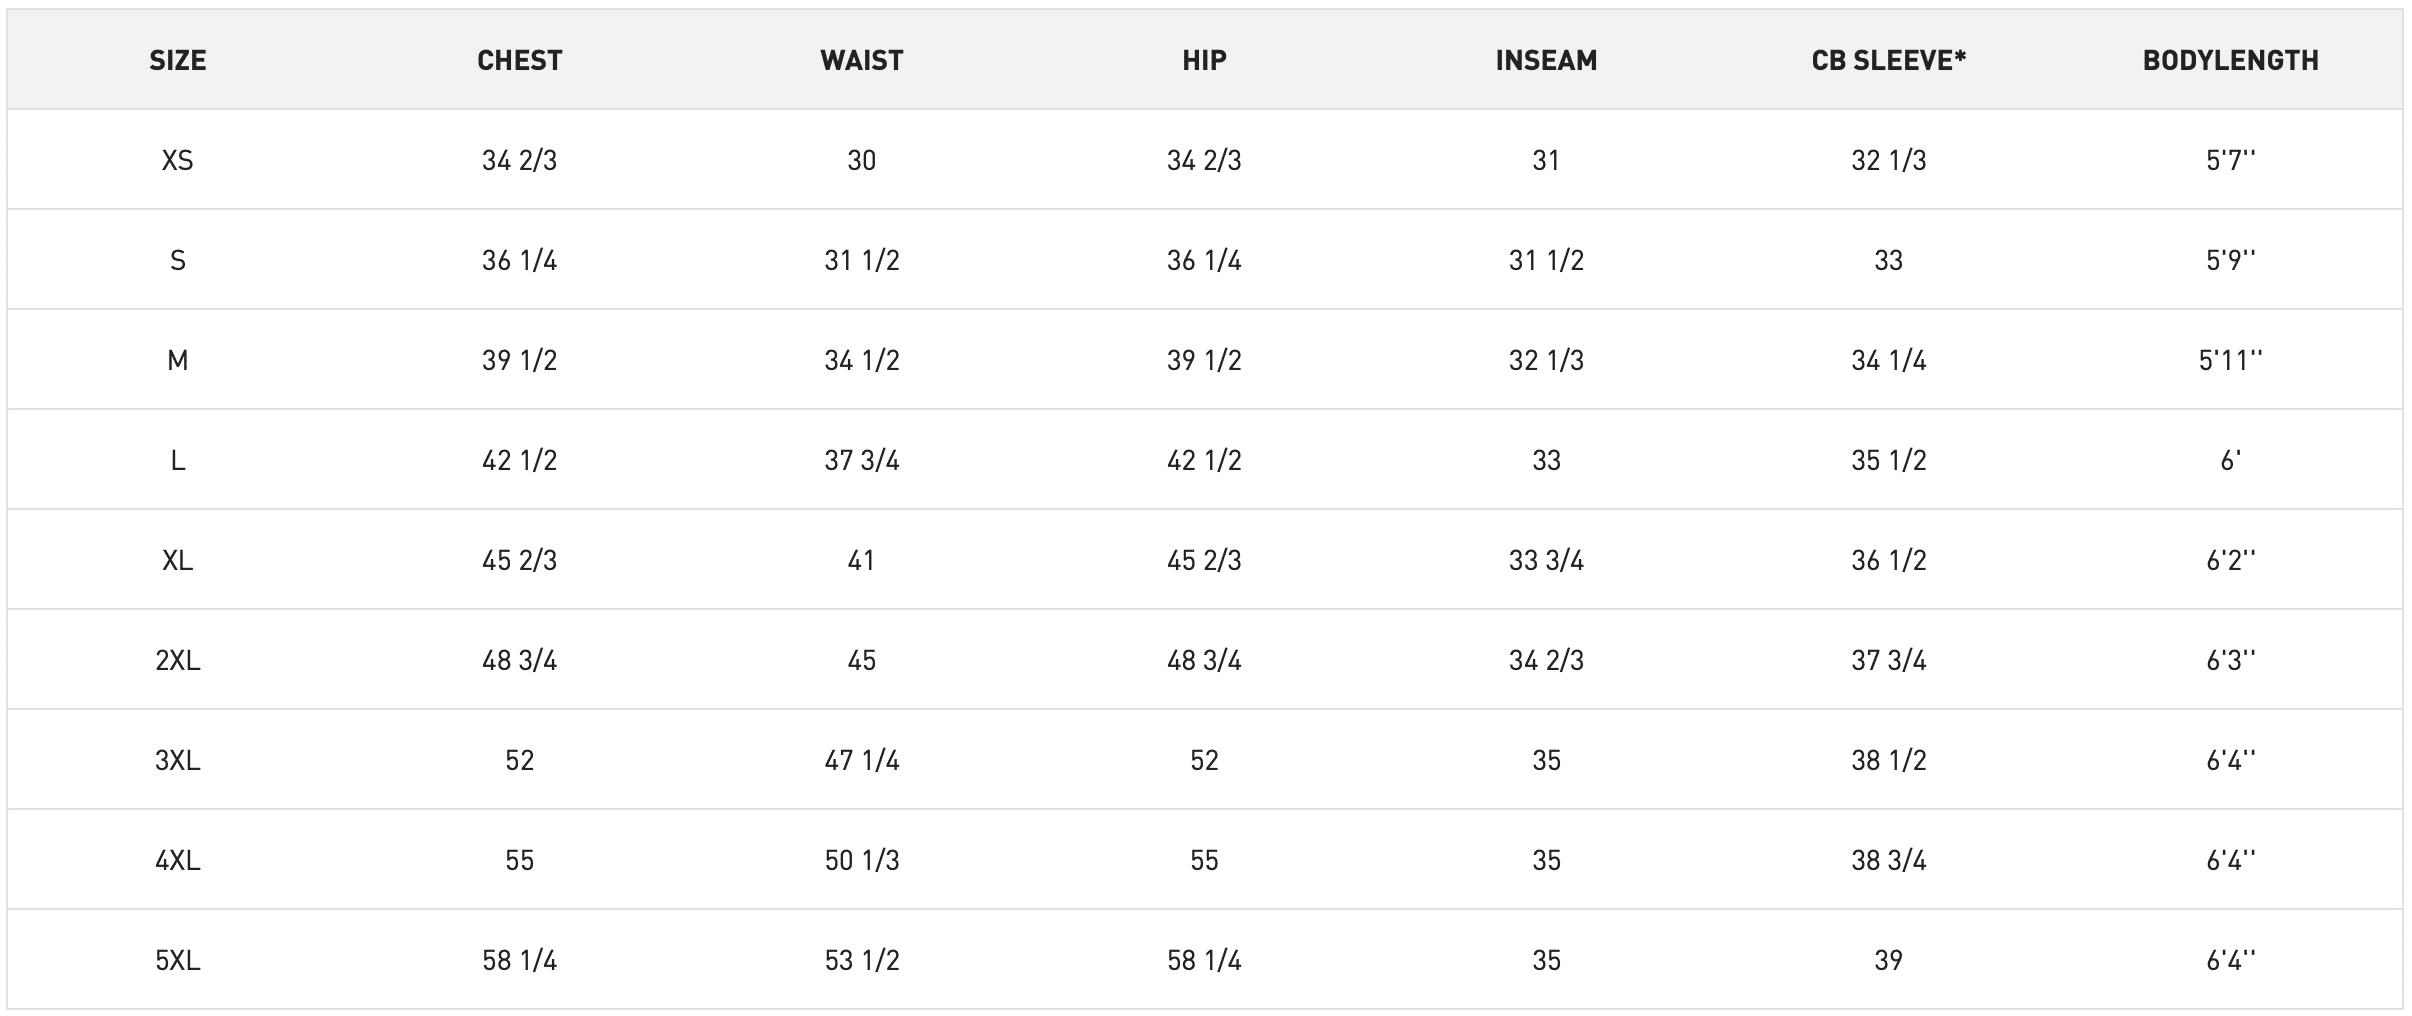The width and height of the screenshot is (2412, 1016).
Task: Click CB sleeve value 38 3/4
Action: pyautogui.click(x=1889, y=860)
